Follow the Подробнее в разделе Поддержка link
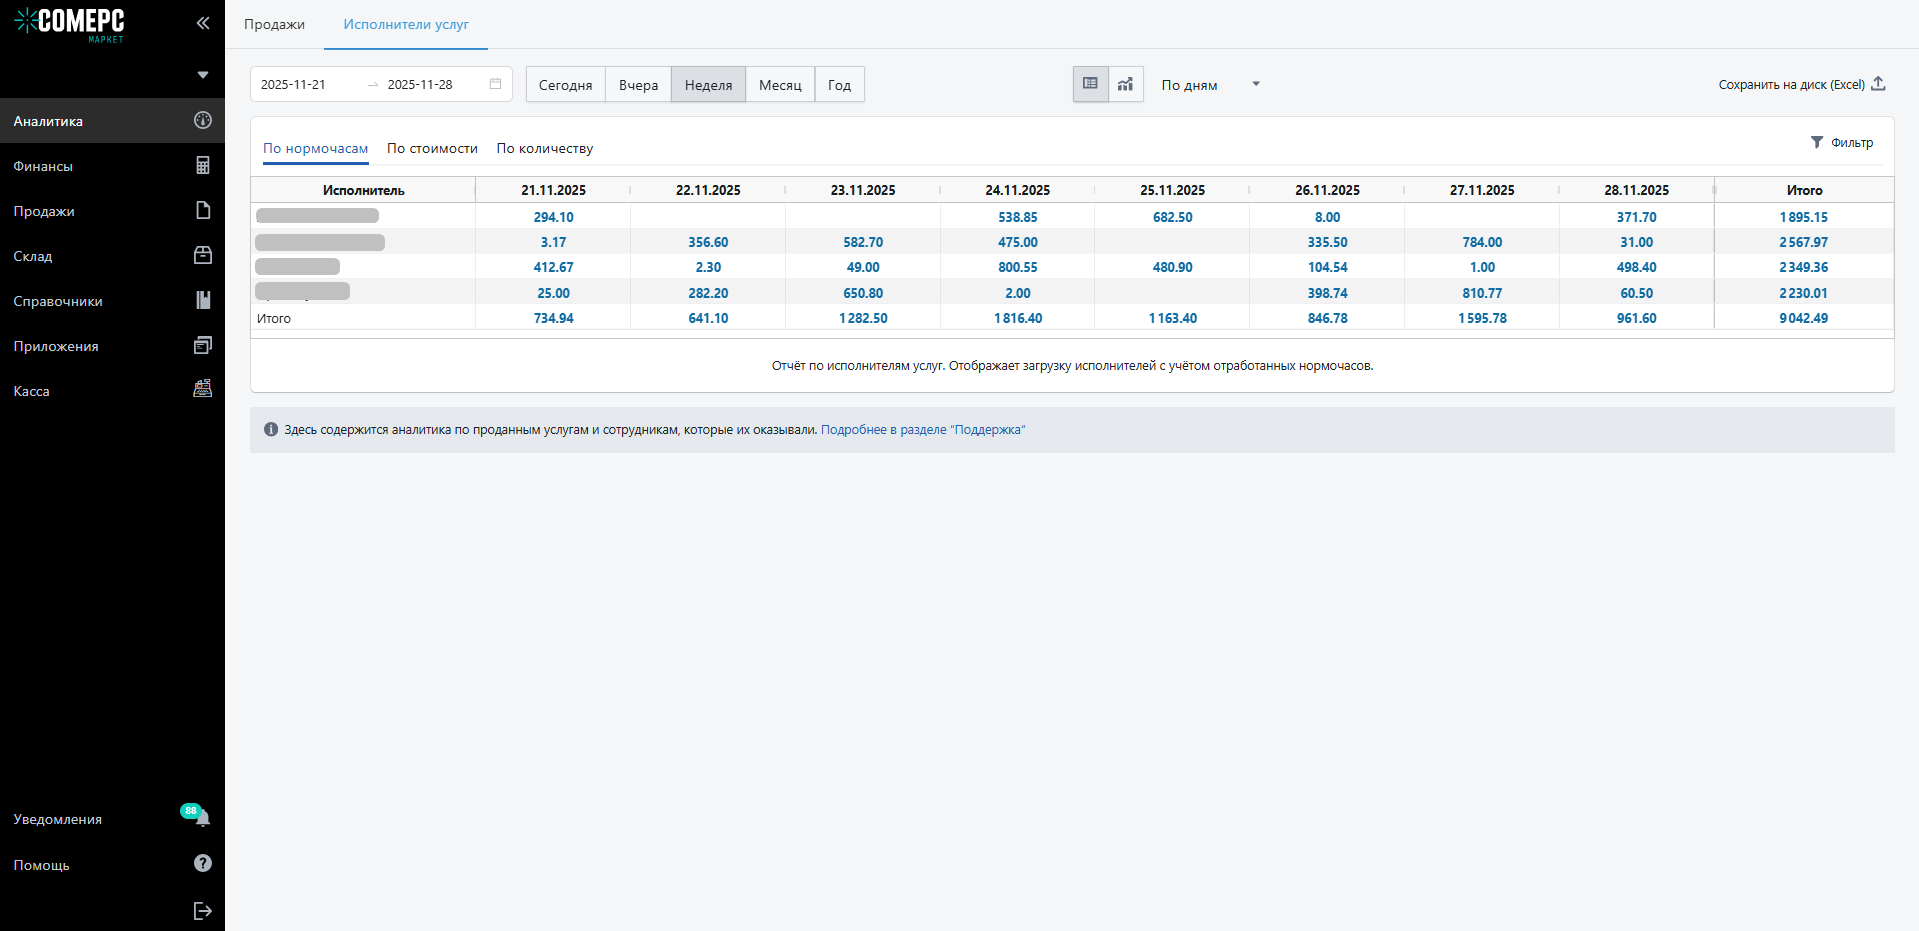The image size is (1919, 931). (922, 430)
